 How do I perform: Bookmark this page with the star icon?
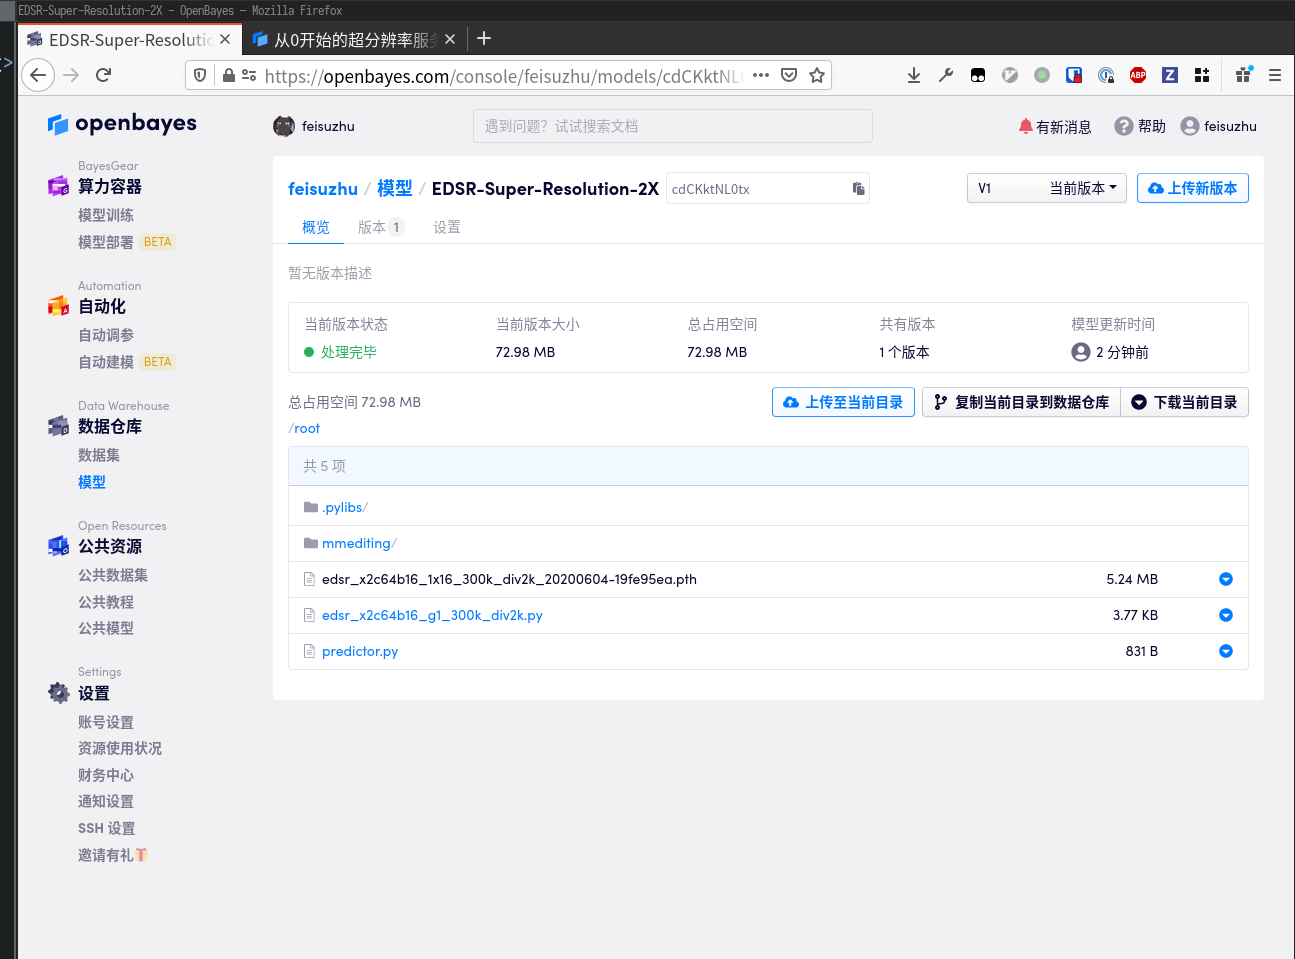(817, 75)
